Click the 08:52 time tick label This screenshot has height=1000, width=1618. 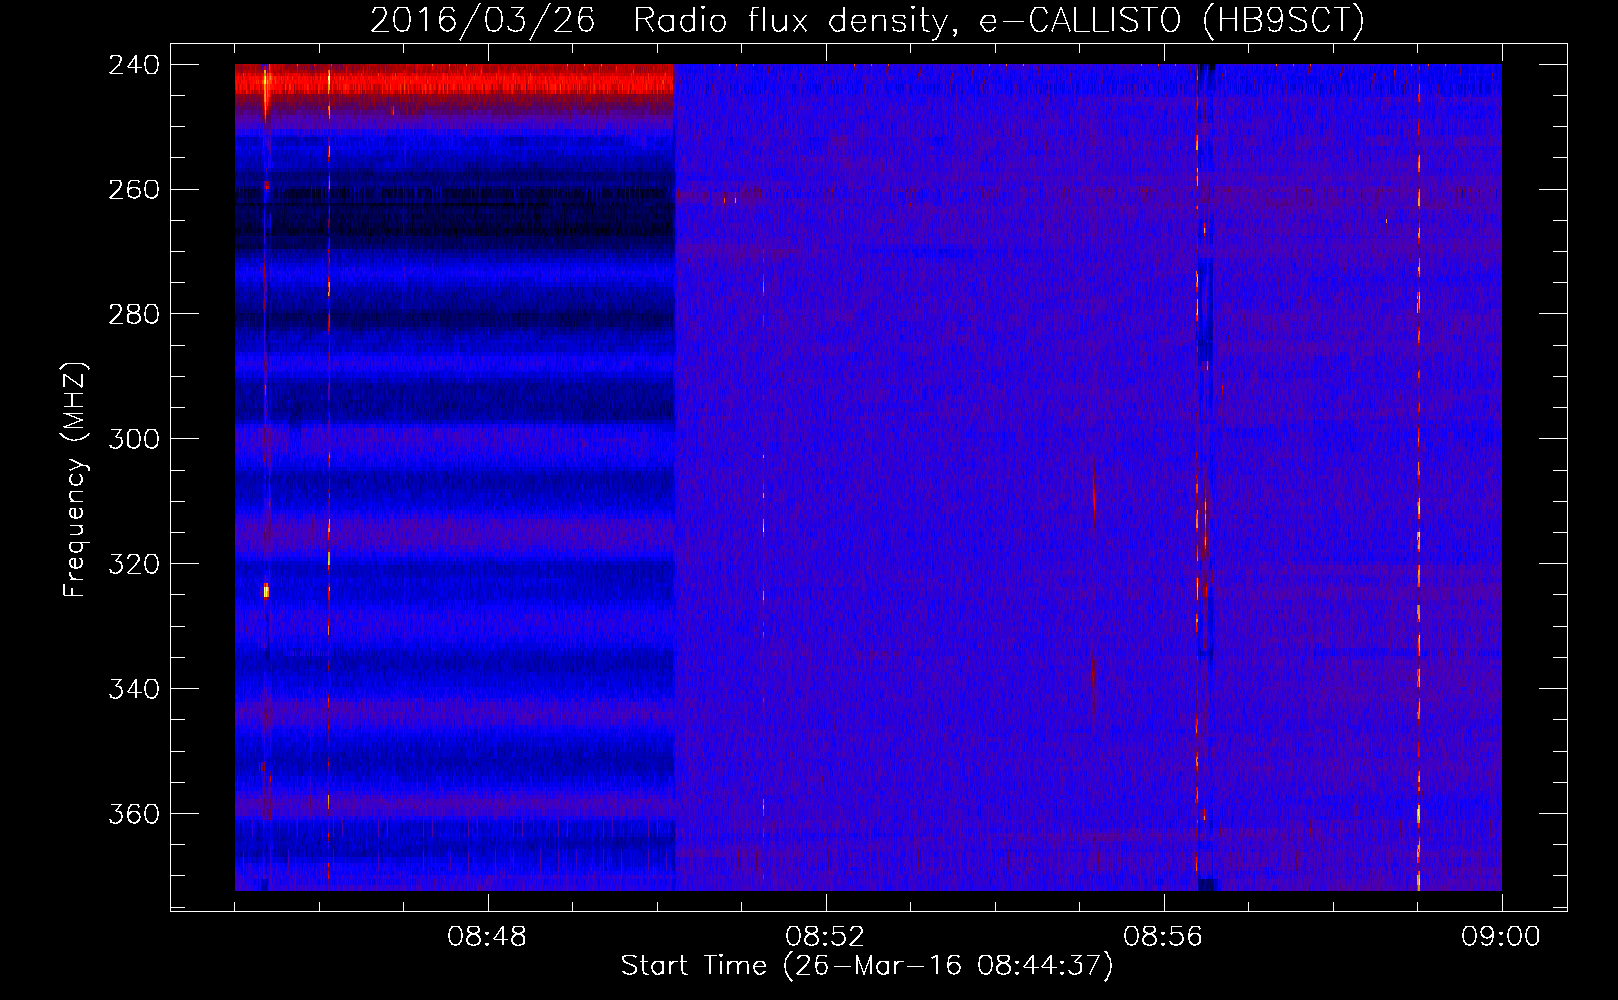click(825, 937)
